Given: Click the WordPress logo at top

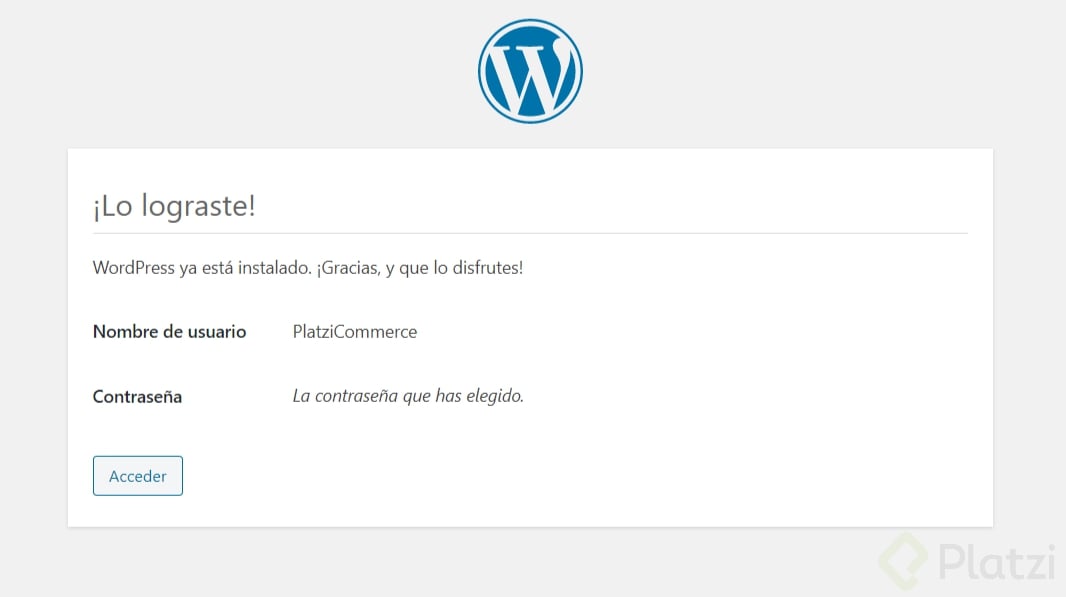Looking at the screenshot, I should 530,71.
